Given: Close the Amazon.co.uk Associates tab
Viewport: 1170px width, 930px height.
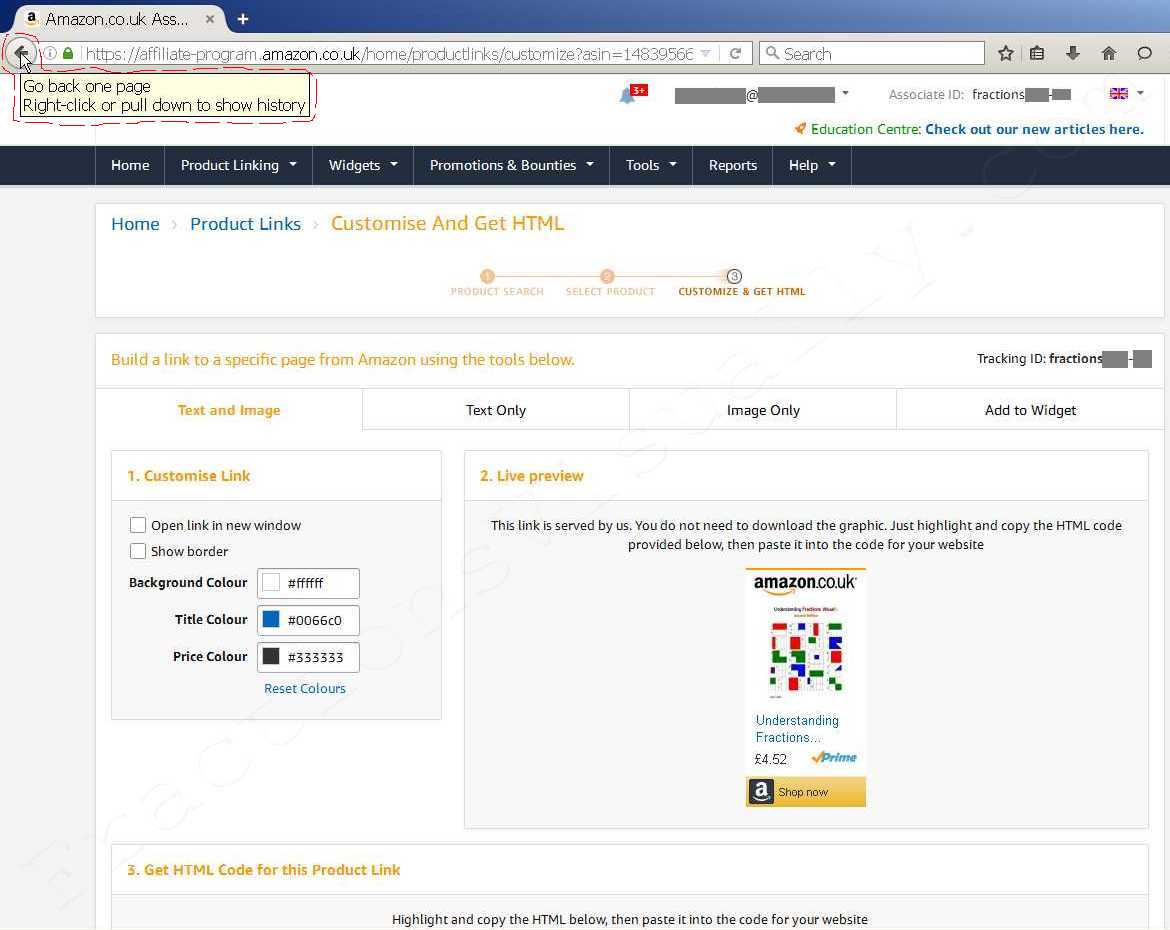Looking at the screenshot, I should click(x=210, y=19).
